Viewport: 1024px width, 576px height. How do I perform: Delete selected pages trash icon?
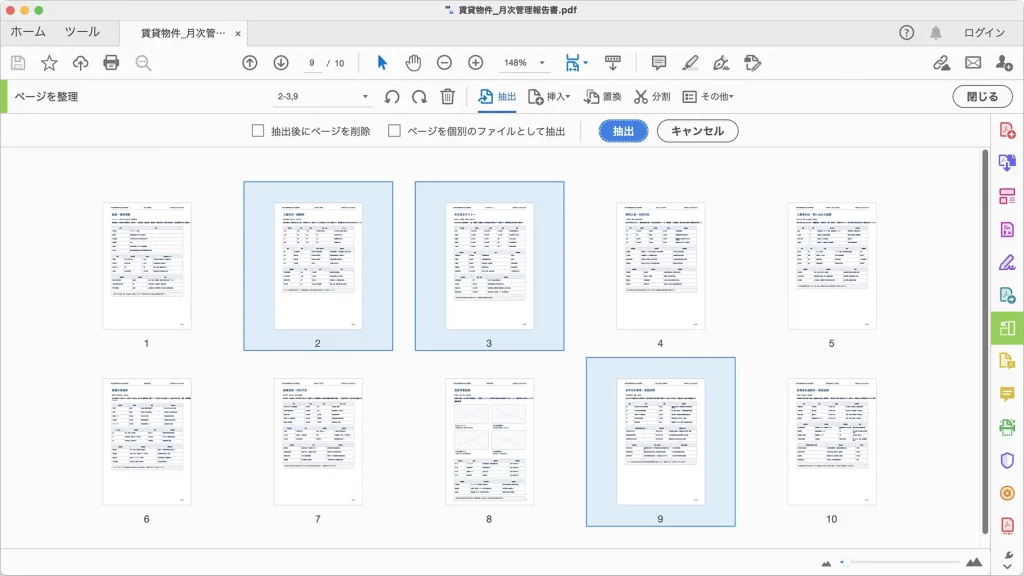447,97
